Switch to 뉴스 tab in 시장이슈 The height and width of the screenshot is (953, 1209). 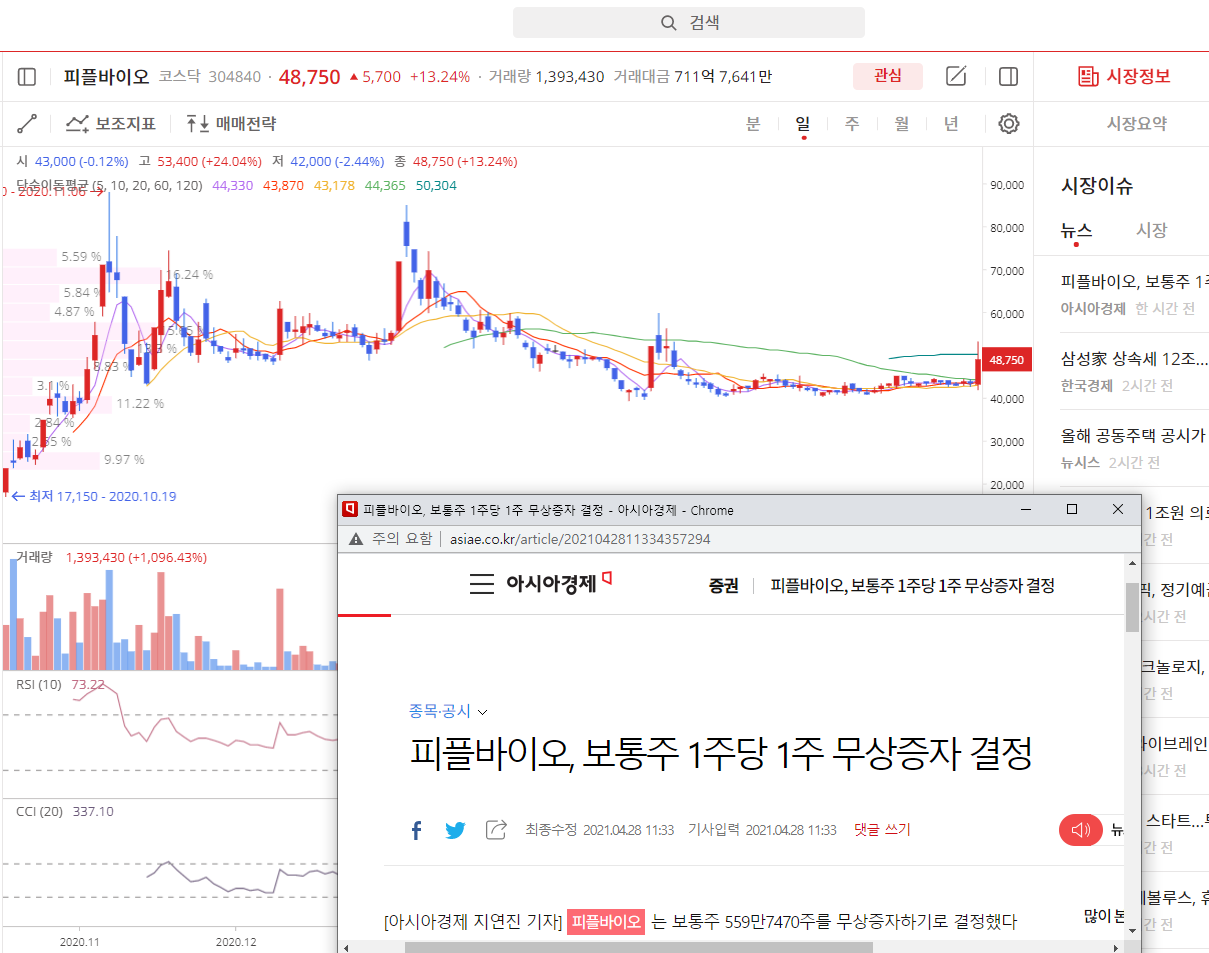(1076, 230)
